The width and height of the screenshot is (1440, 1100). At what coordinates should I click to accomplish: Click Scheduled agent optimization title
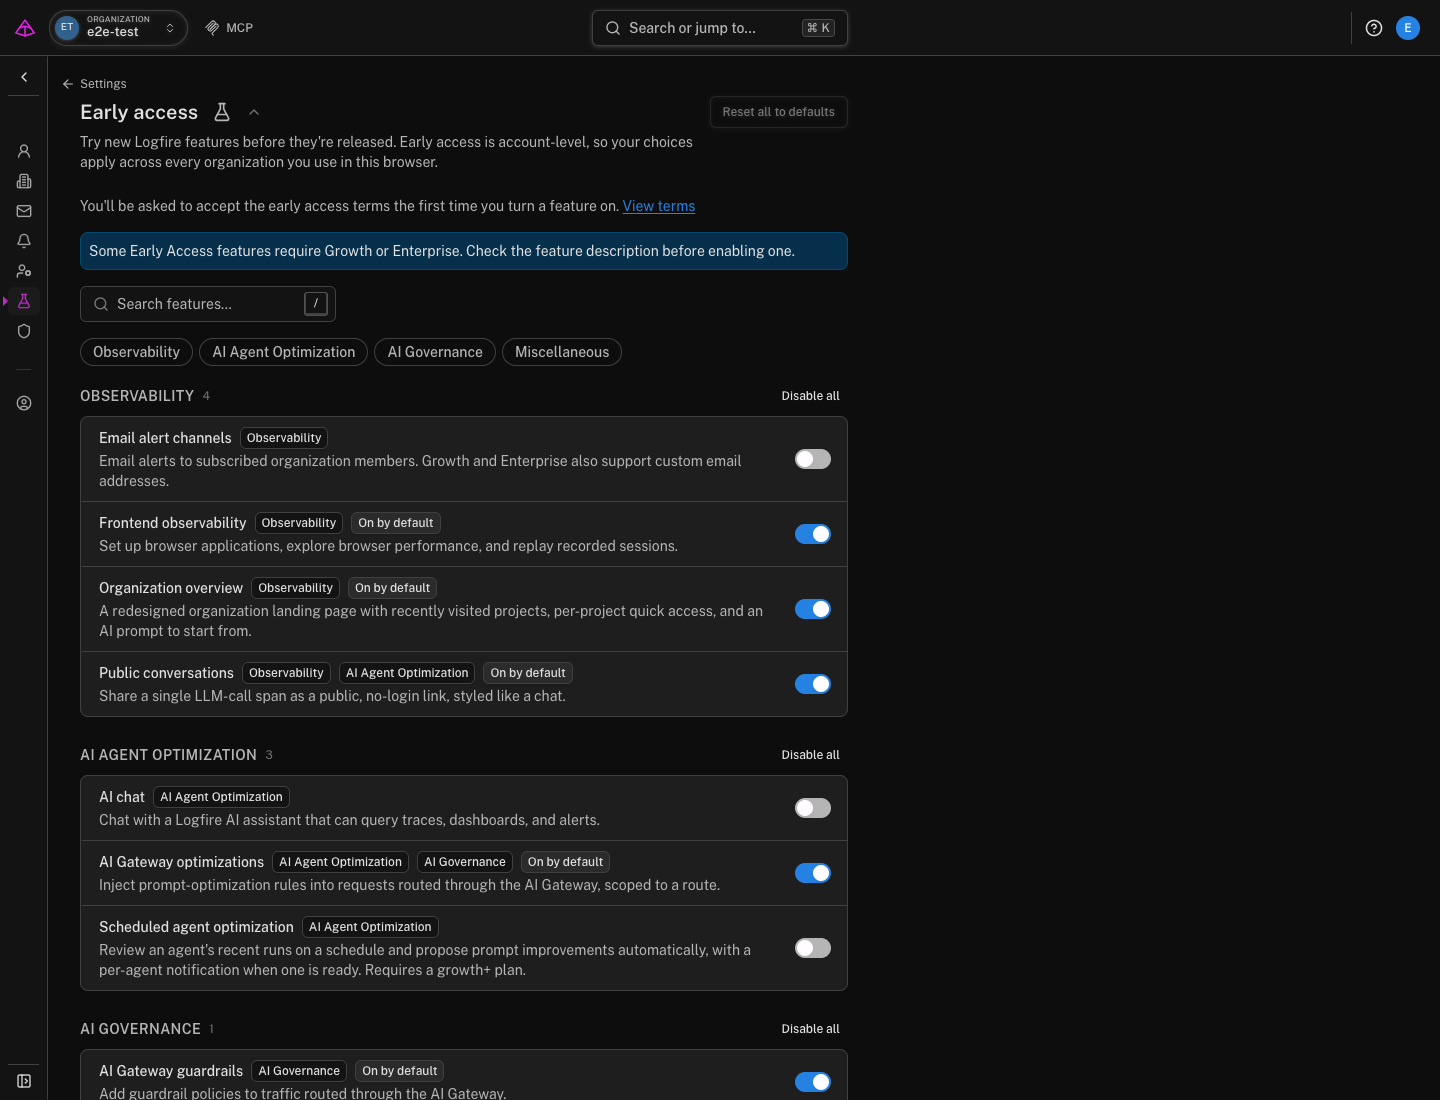click(196, 927)
